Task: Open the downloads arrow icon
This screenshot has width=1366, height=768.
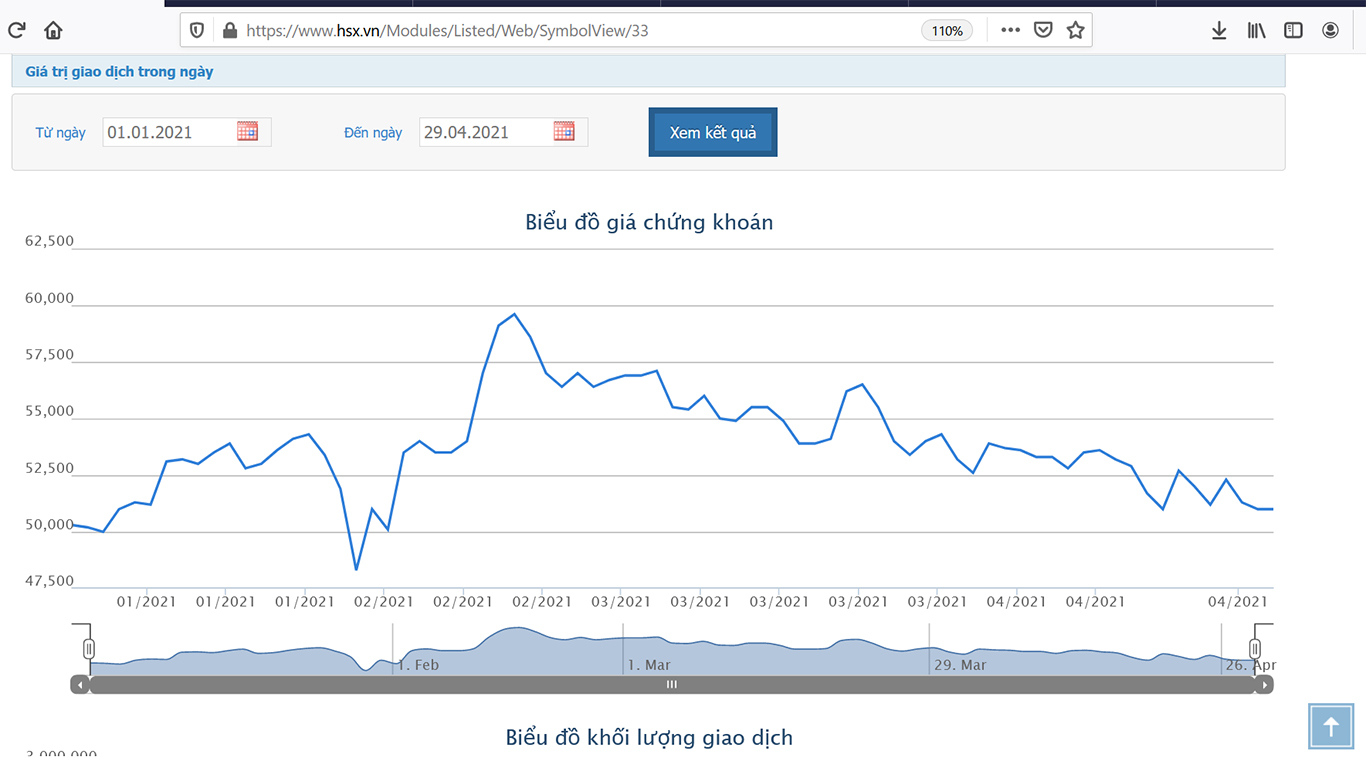Action: click(1219, 30)
